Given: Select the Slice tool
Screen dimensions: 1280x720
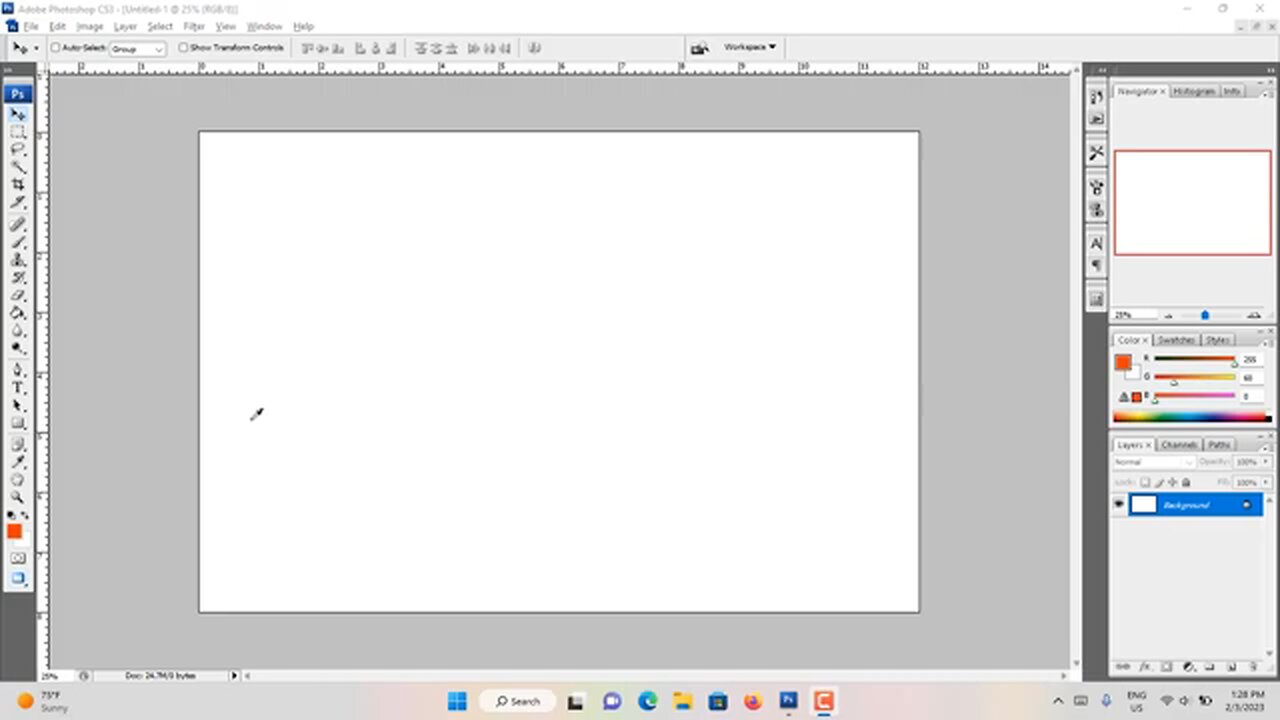Looking at the screenshot, I should [x=18, y=204].
